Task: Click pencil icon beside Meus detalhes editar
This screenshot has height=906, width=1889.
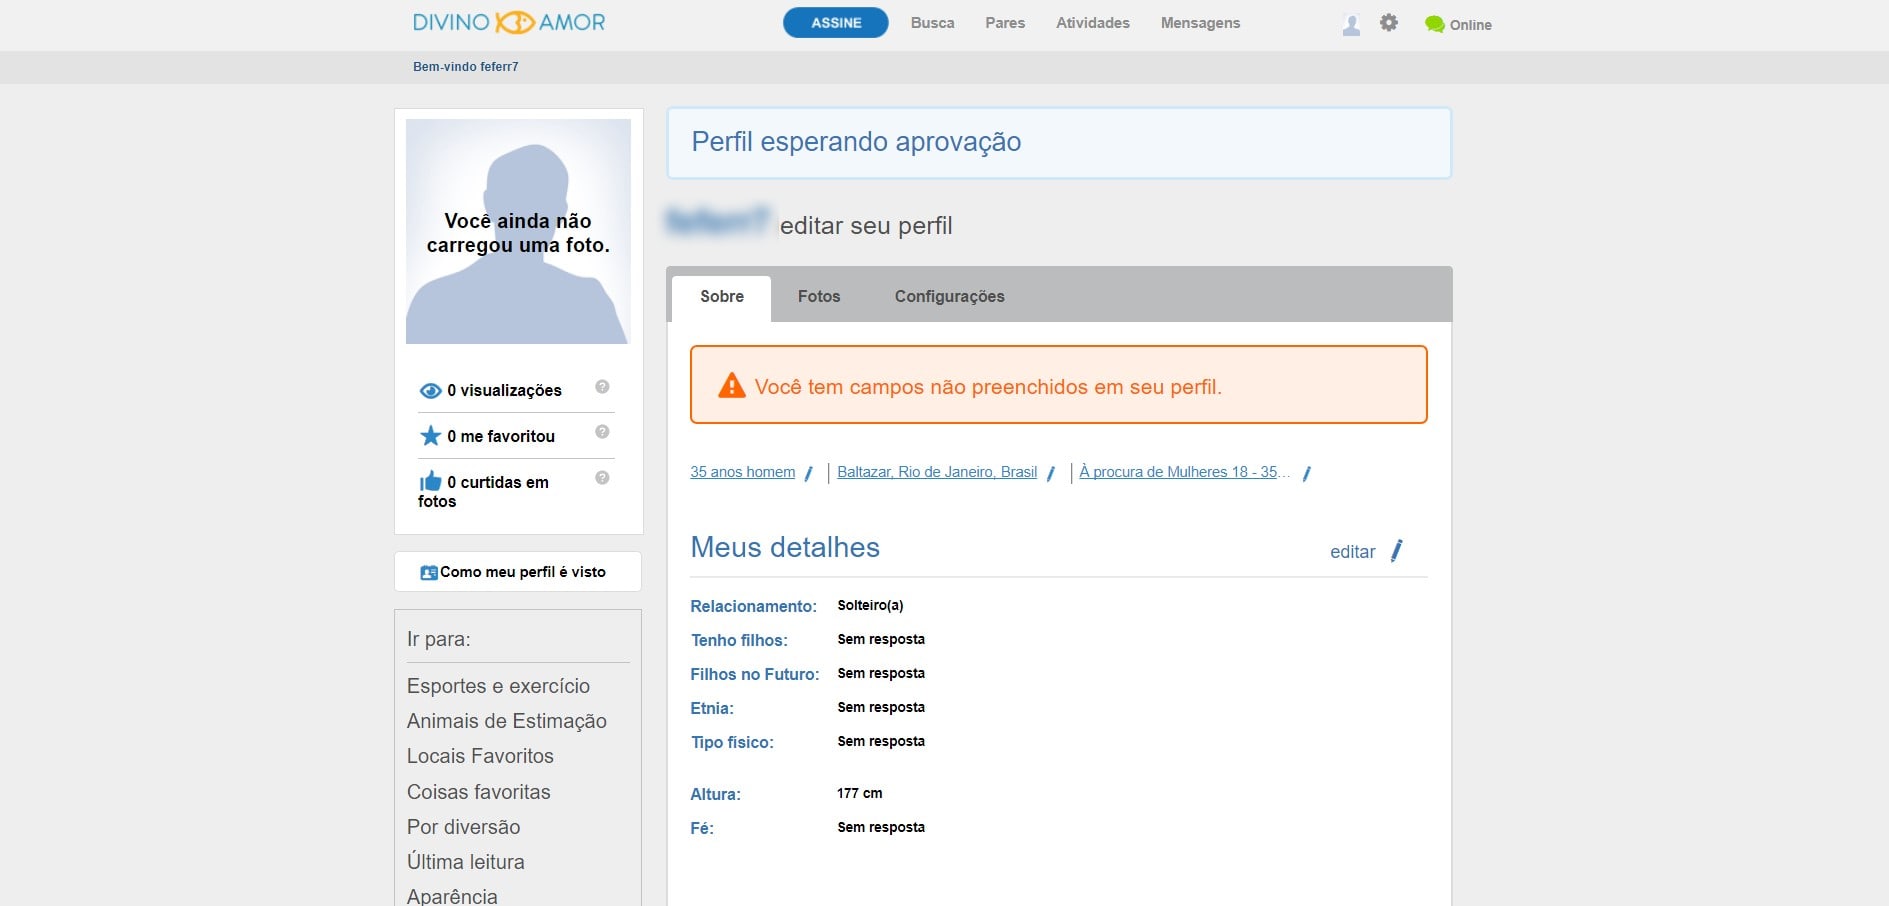Action: point(1397,551)
